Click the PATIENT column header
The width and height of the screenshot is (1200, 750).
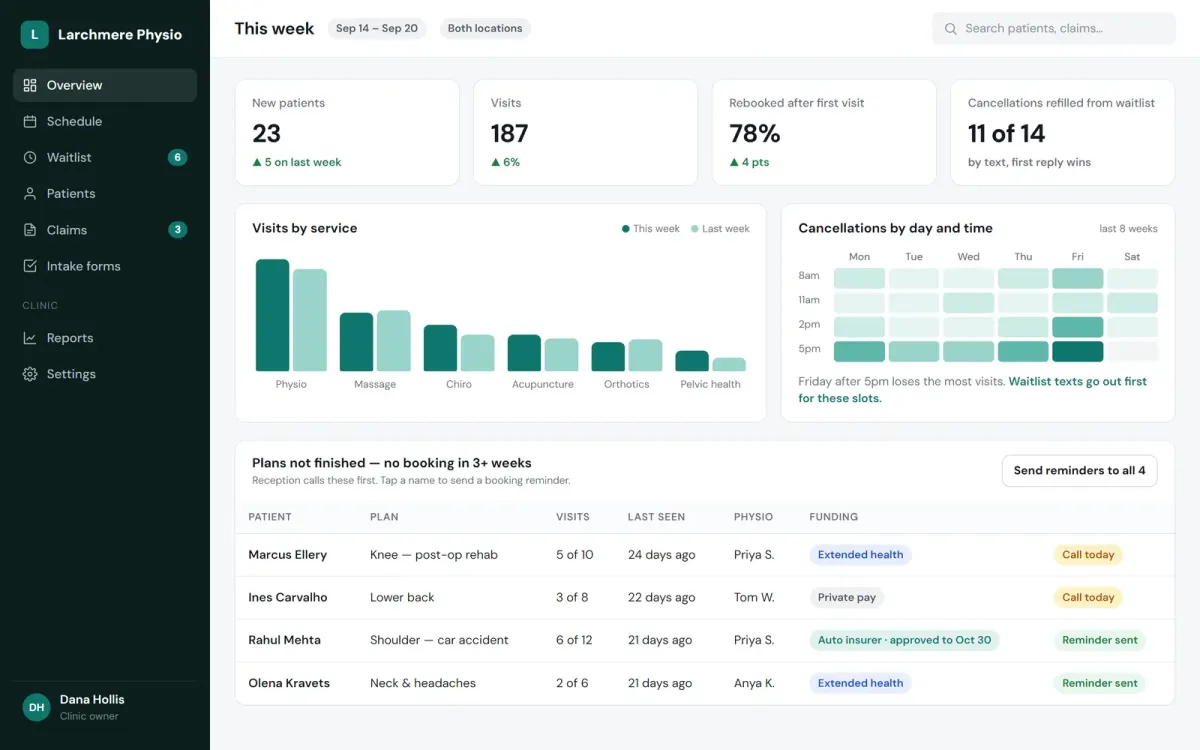(270, 517)
